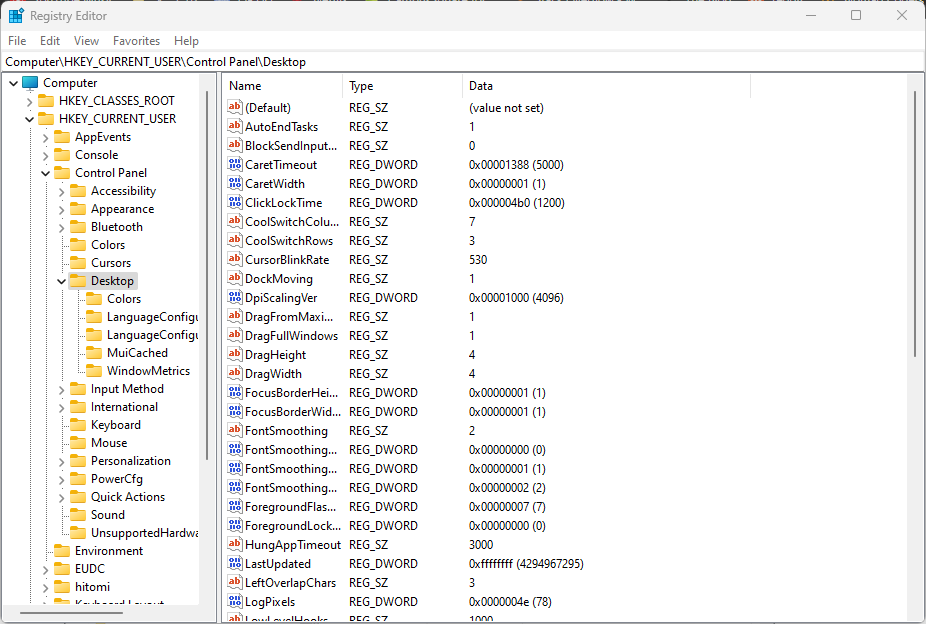Open the File menu
The image size is (926, 624).
[17, 41]
